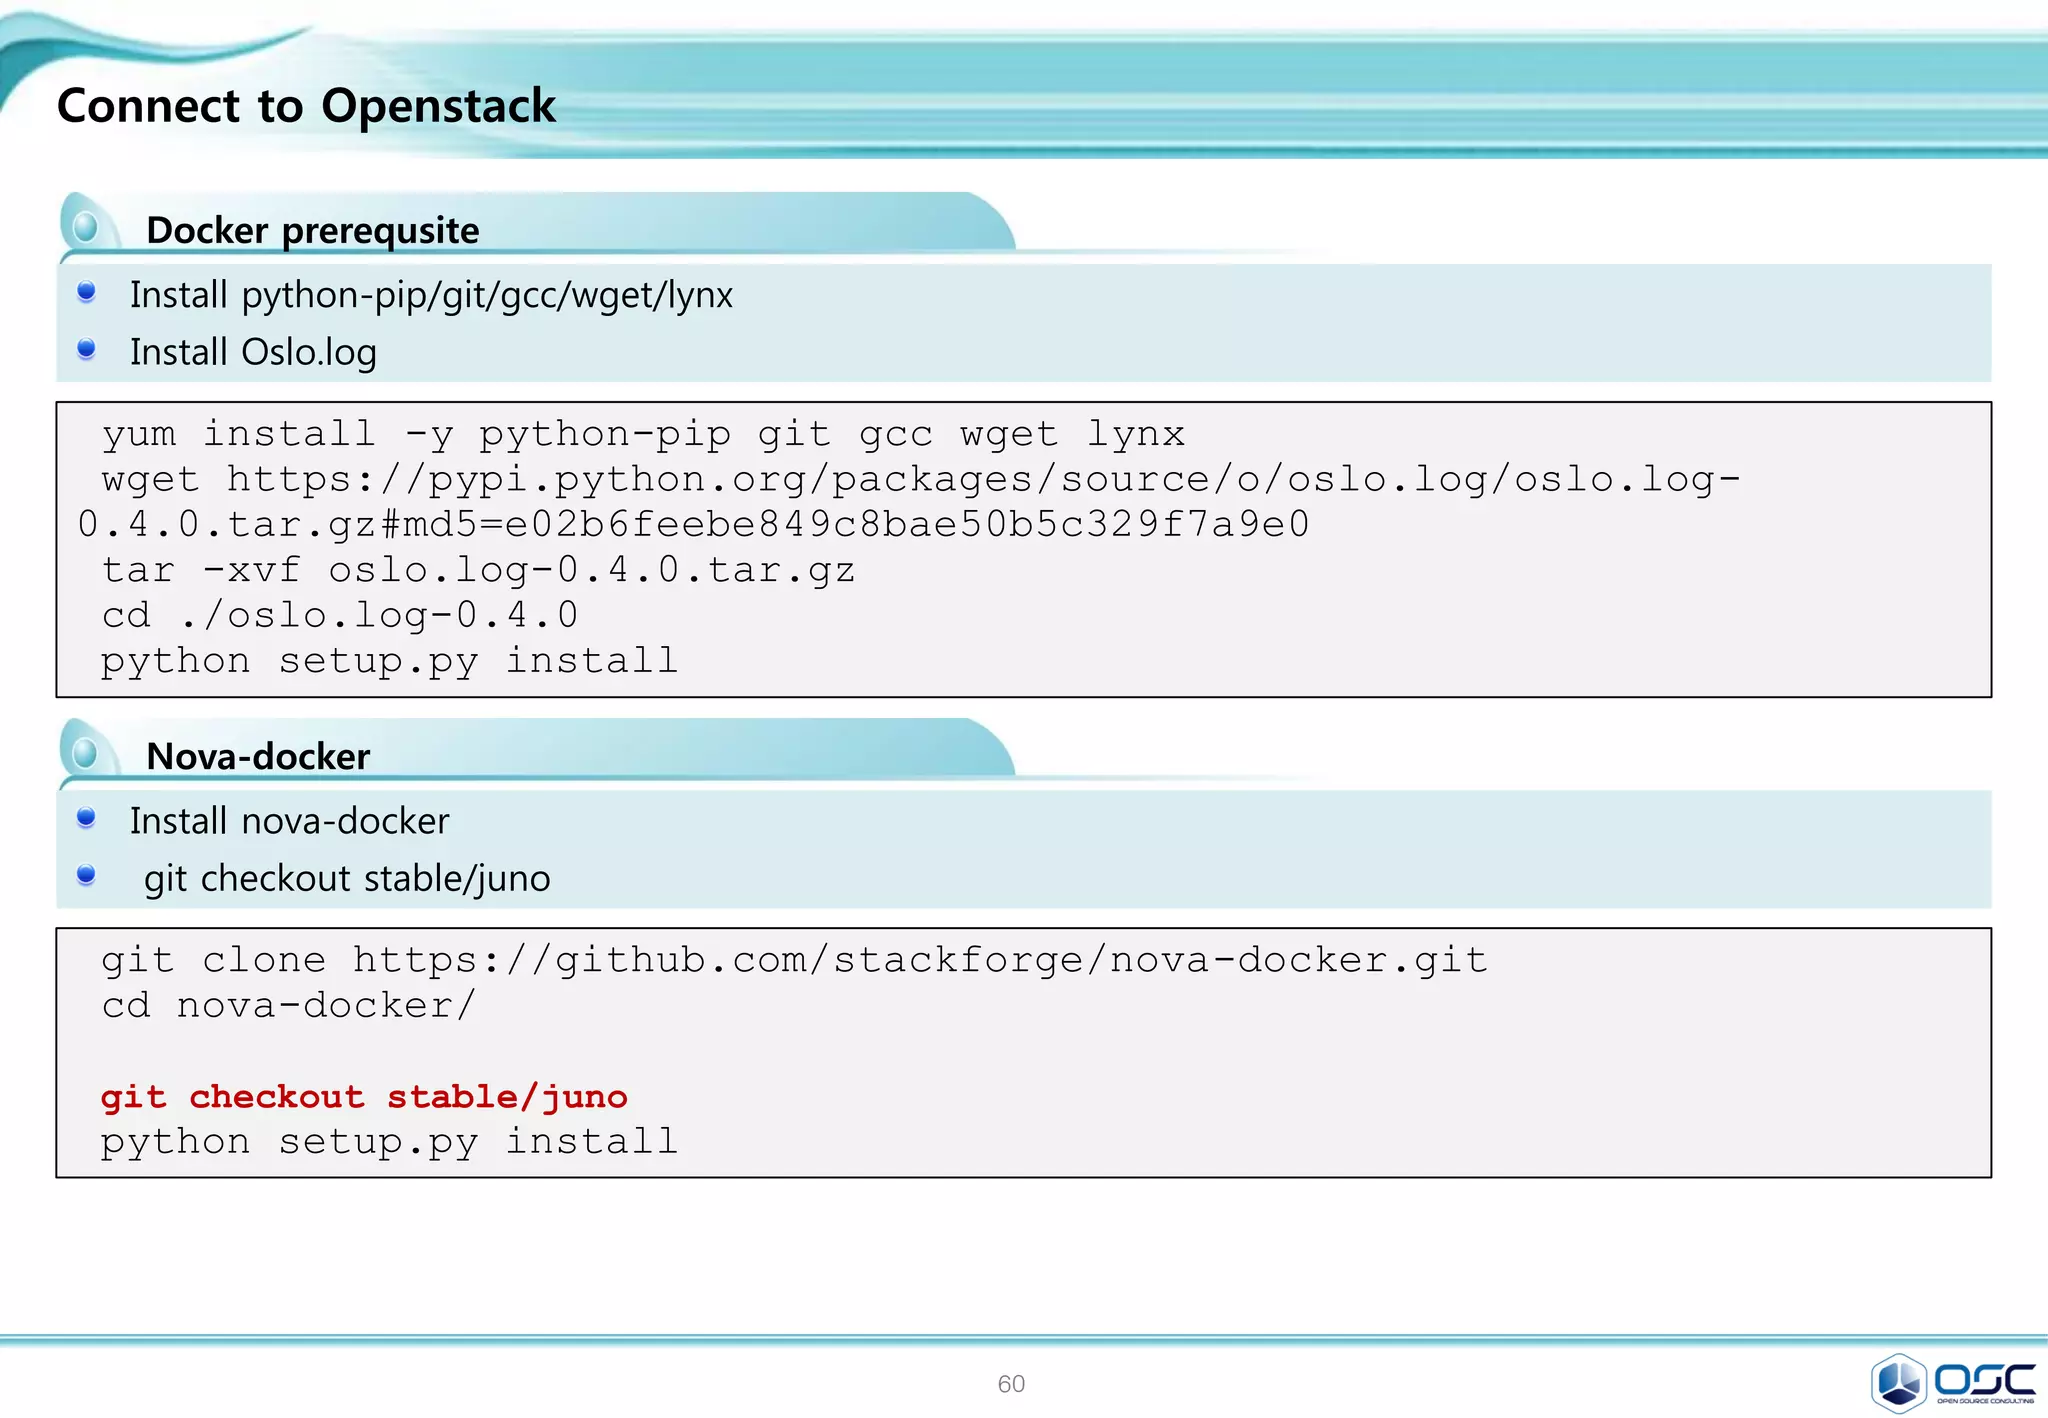
Task: Click the cd nova-docker/ command
Action: tap(288, 1005)
